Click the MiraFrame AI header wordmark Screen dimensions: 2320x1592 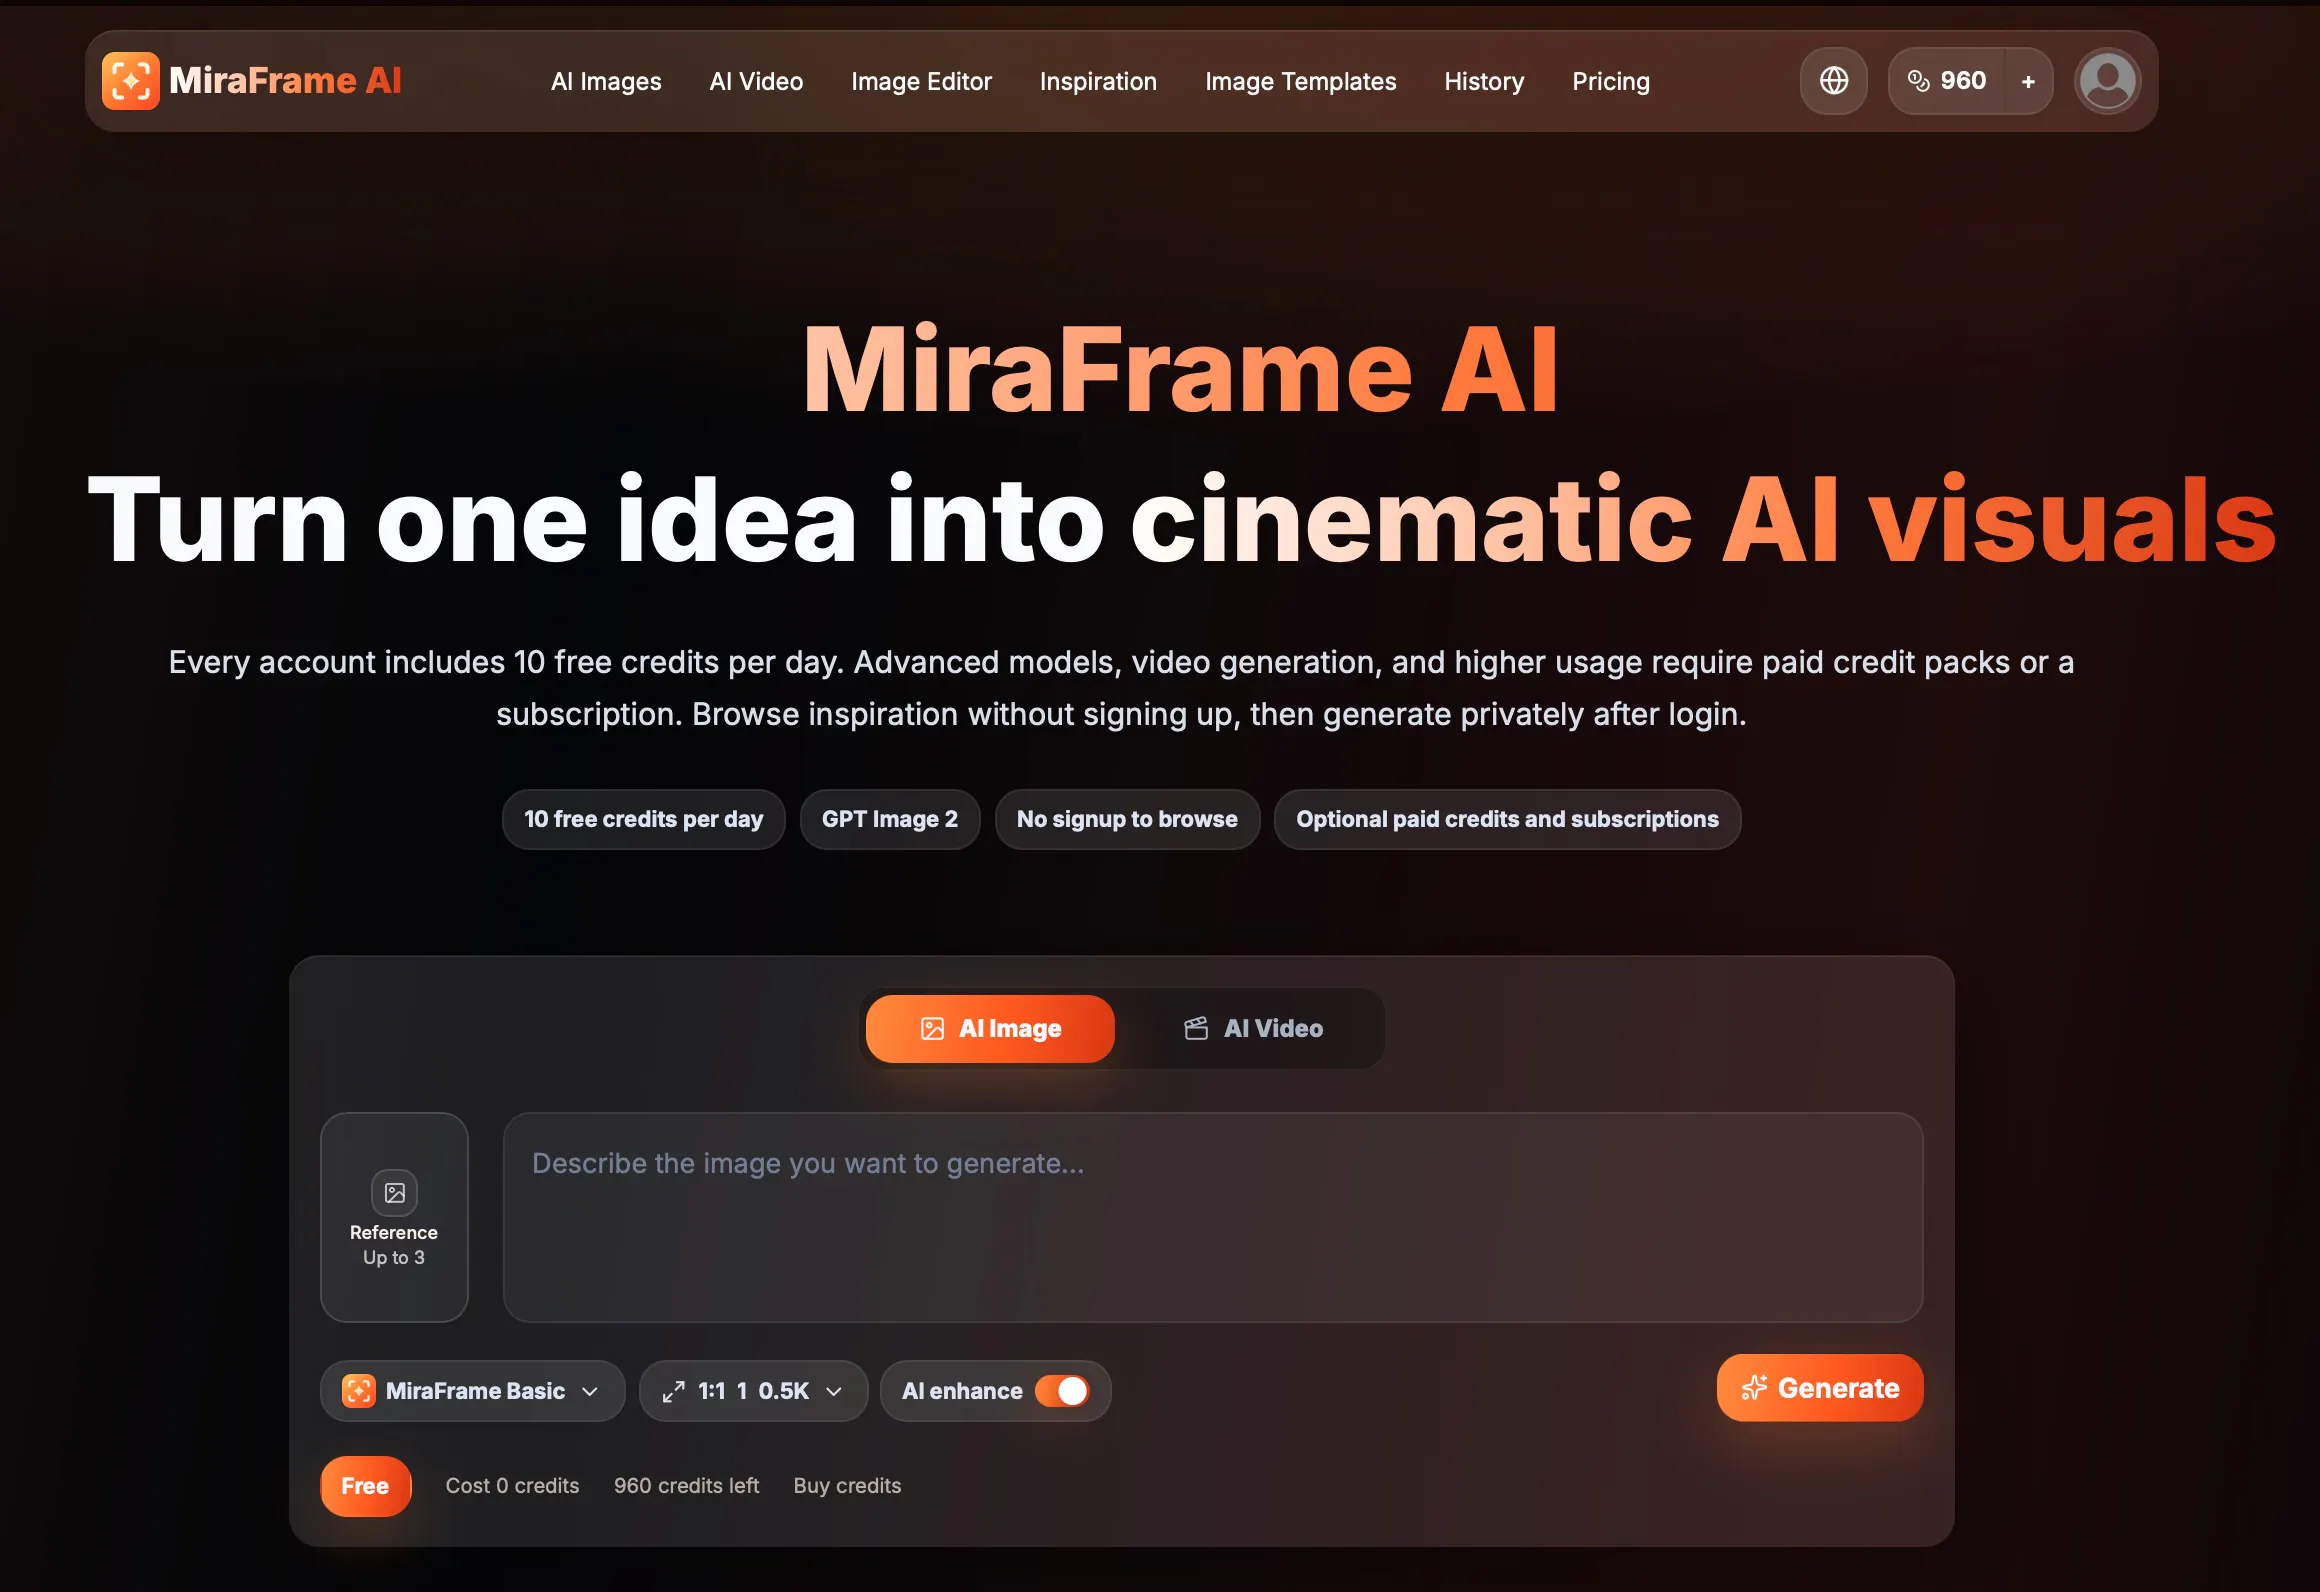(285, 81)
